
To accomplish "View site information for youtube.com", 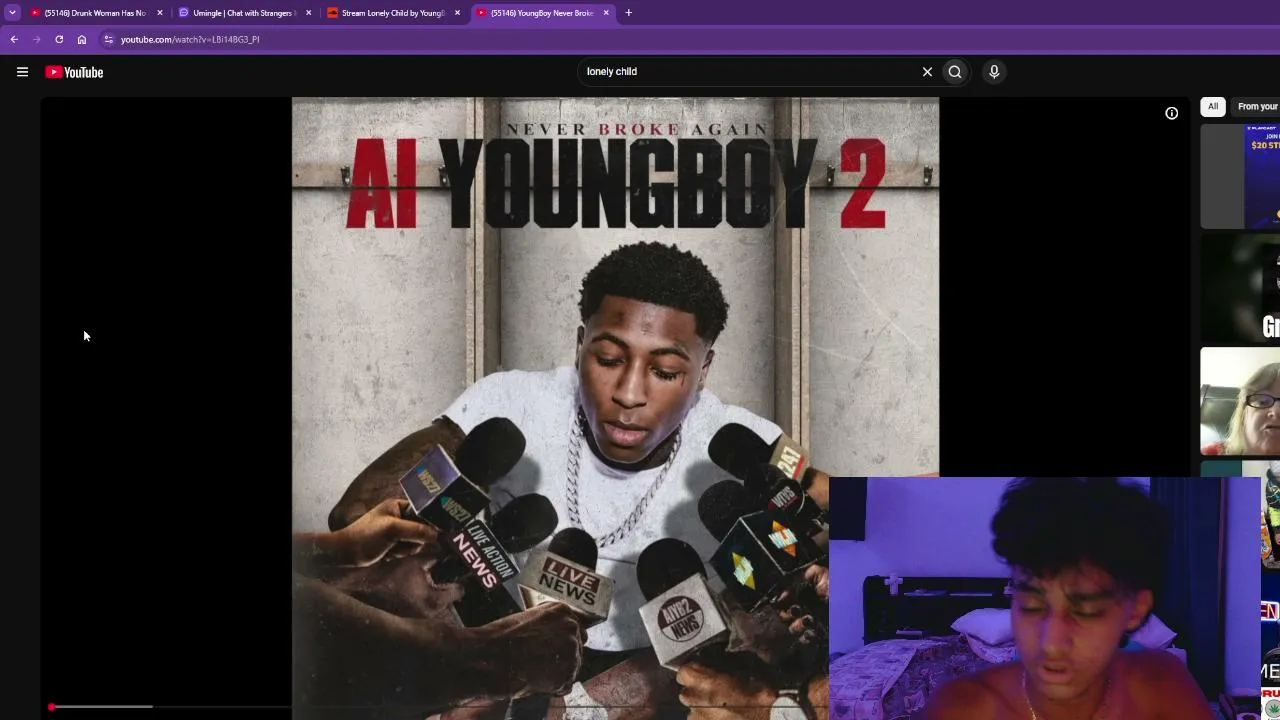I will [x=109, y=39].
